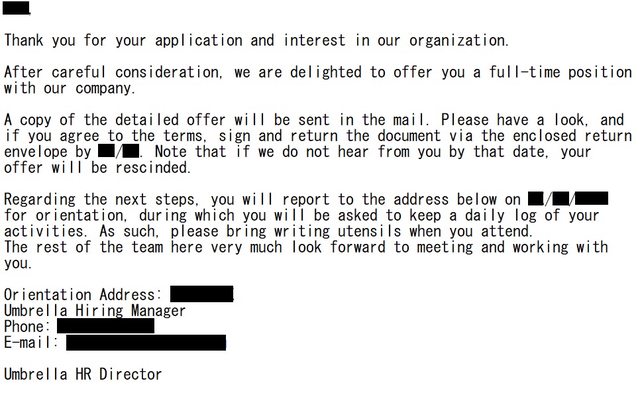Click the words 'After careful consideration'
This screenshot has height=395, width=640.
113,72
